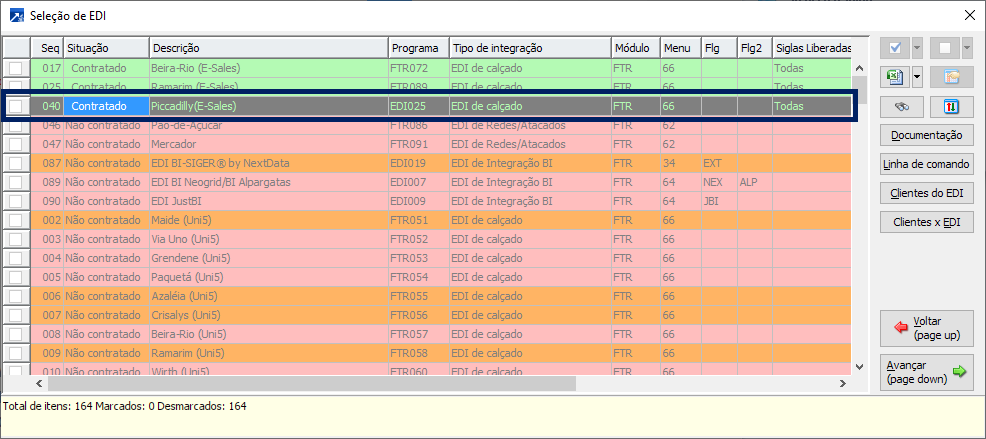Click the EDI025 program cell
Viewport: 986px width, 439px height.
(x=419, y=106)
